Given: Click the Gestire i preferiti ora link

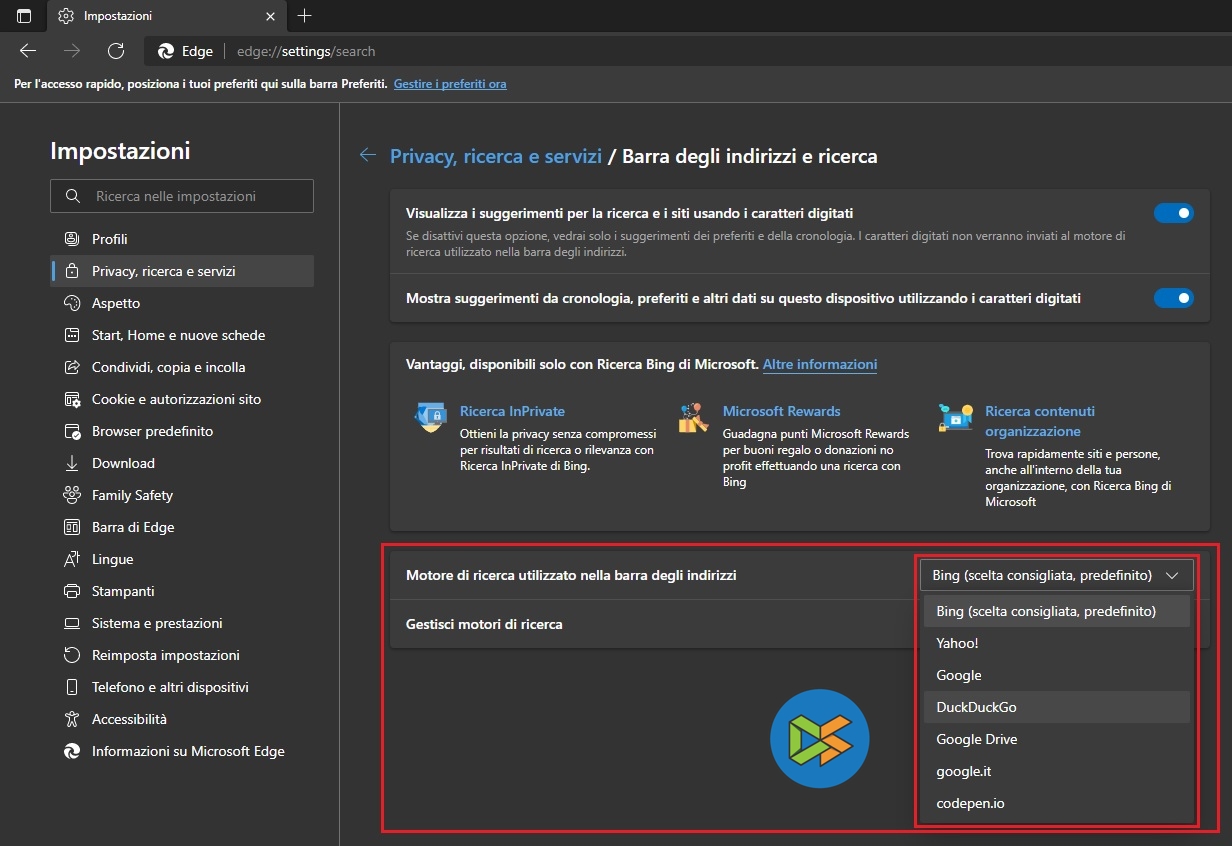Looking at the screenshot, I should 450,84.
